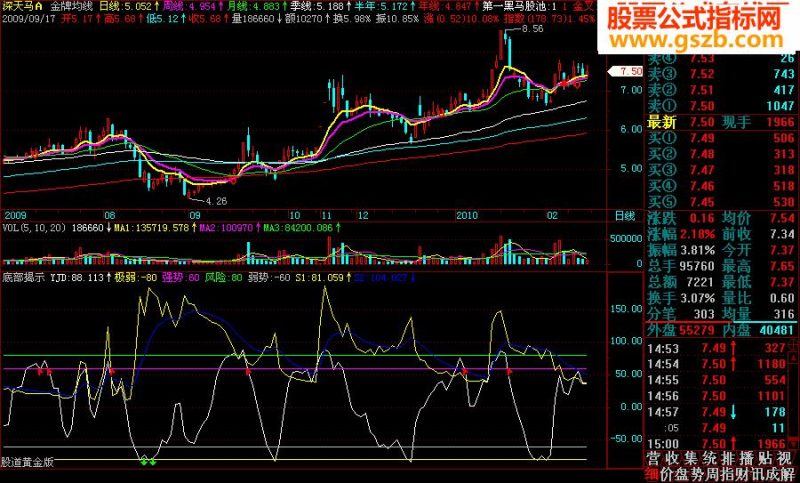Open the red 细 detail tab

click(x=653, y=474)
